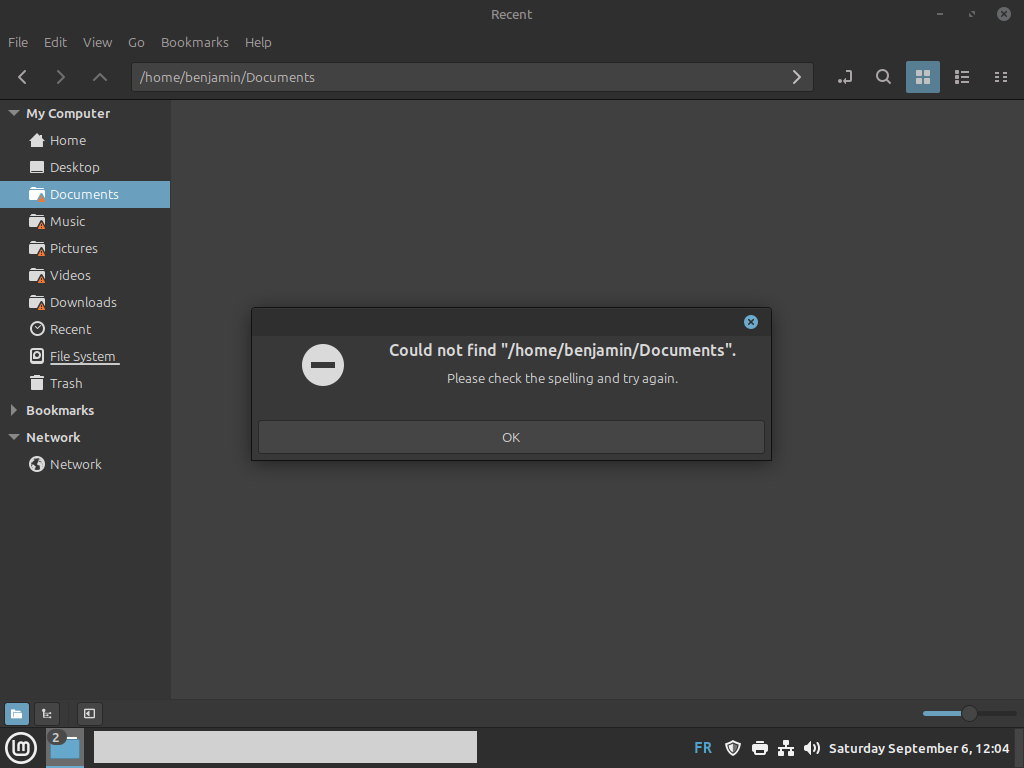Screen dimensions: 1024x768
Task: Hide the sidebar panel
Action: pos(89,713)
